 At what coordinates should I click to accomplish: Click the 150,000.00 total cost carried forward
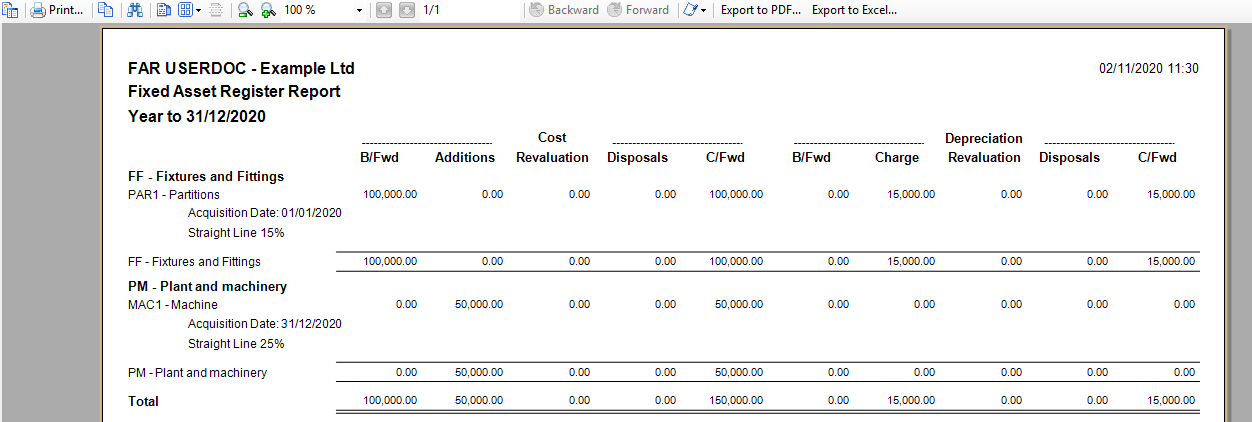736,400
